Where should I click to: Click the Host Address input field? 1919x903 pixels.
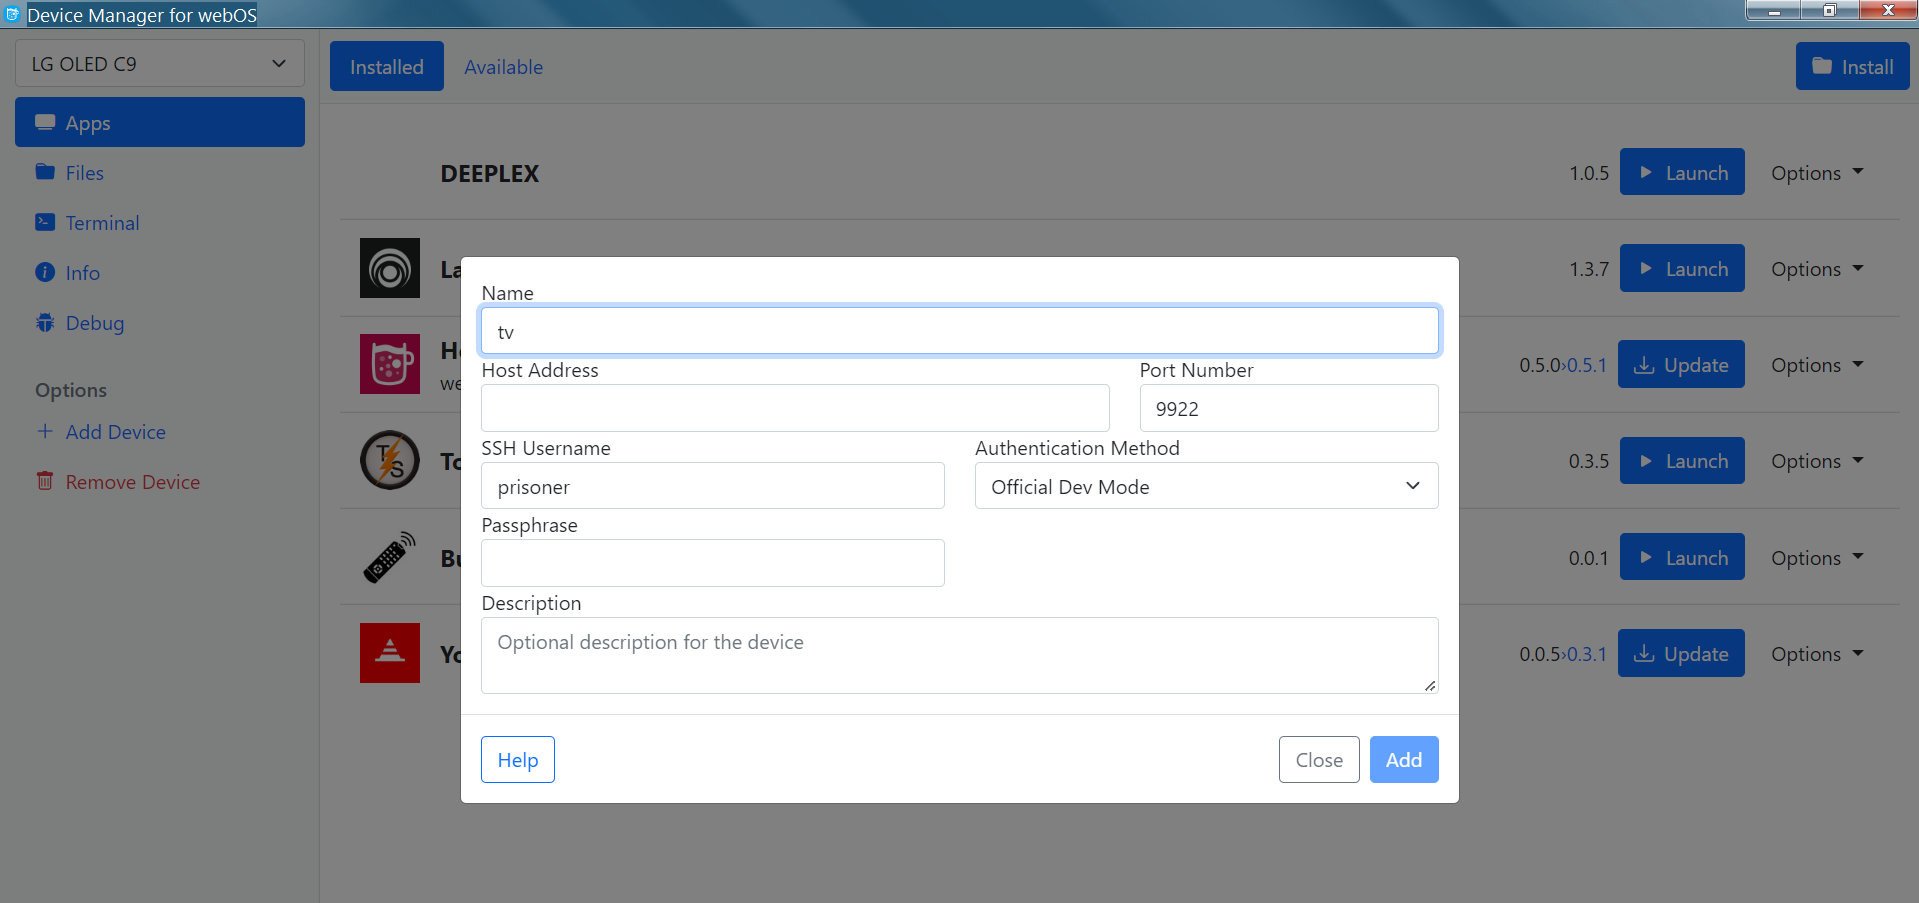(795, 408)
